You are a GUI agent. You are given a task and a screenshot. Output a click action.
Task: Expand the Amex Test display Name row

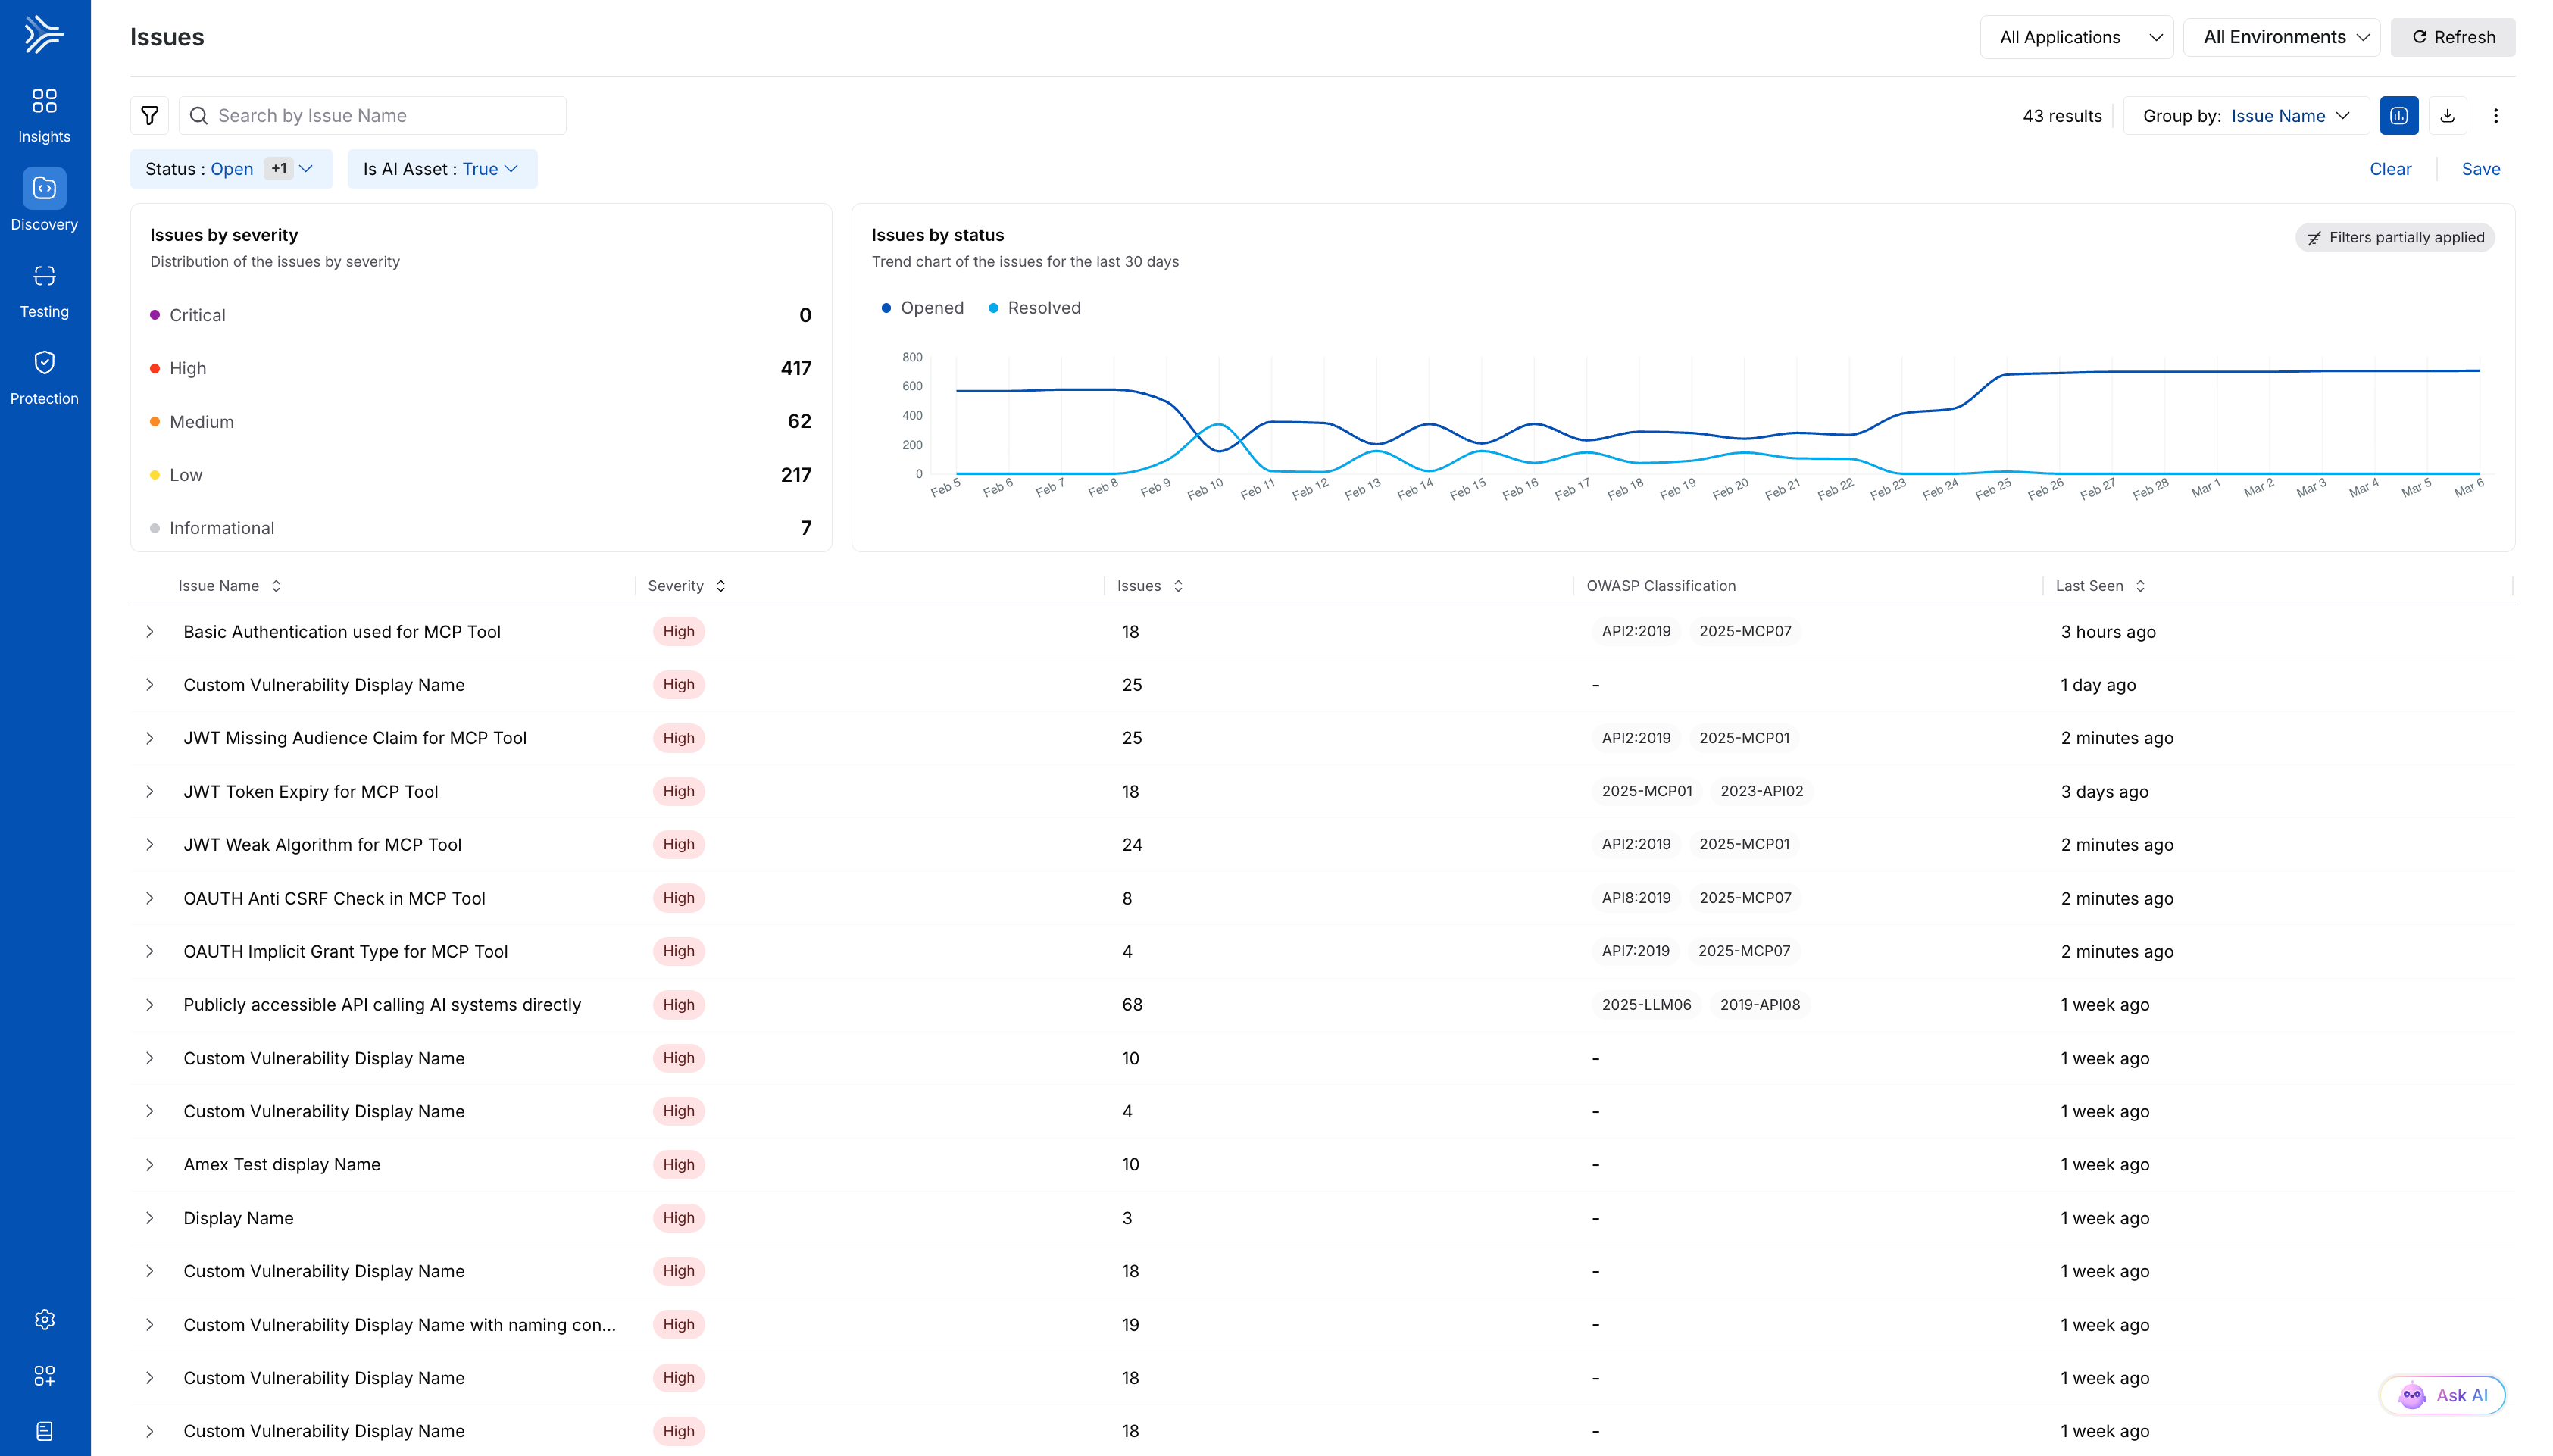click(149, 1165)
